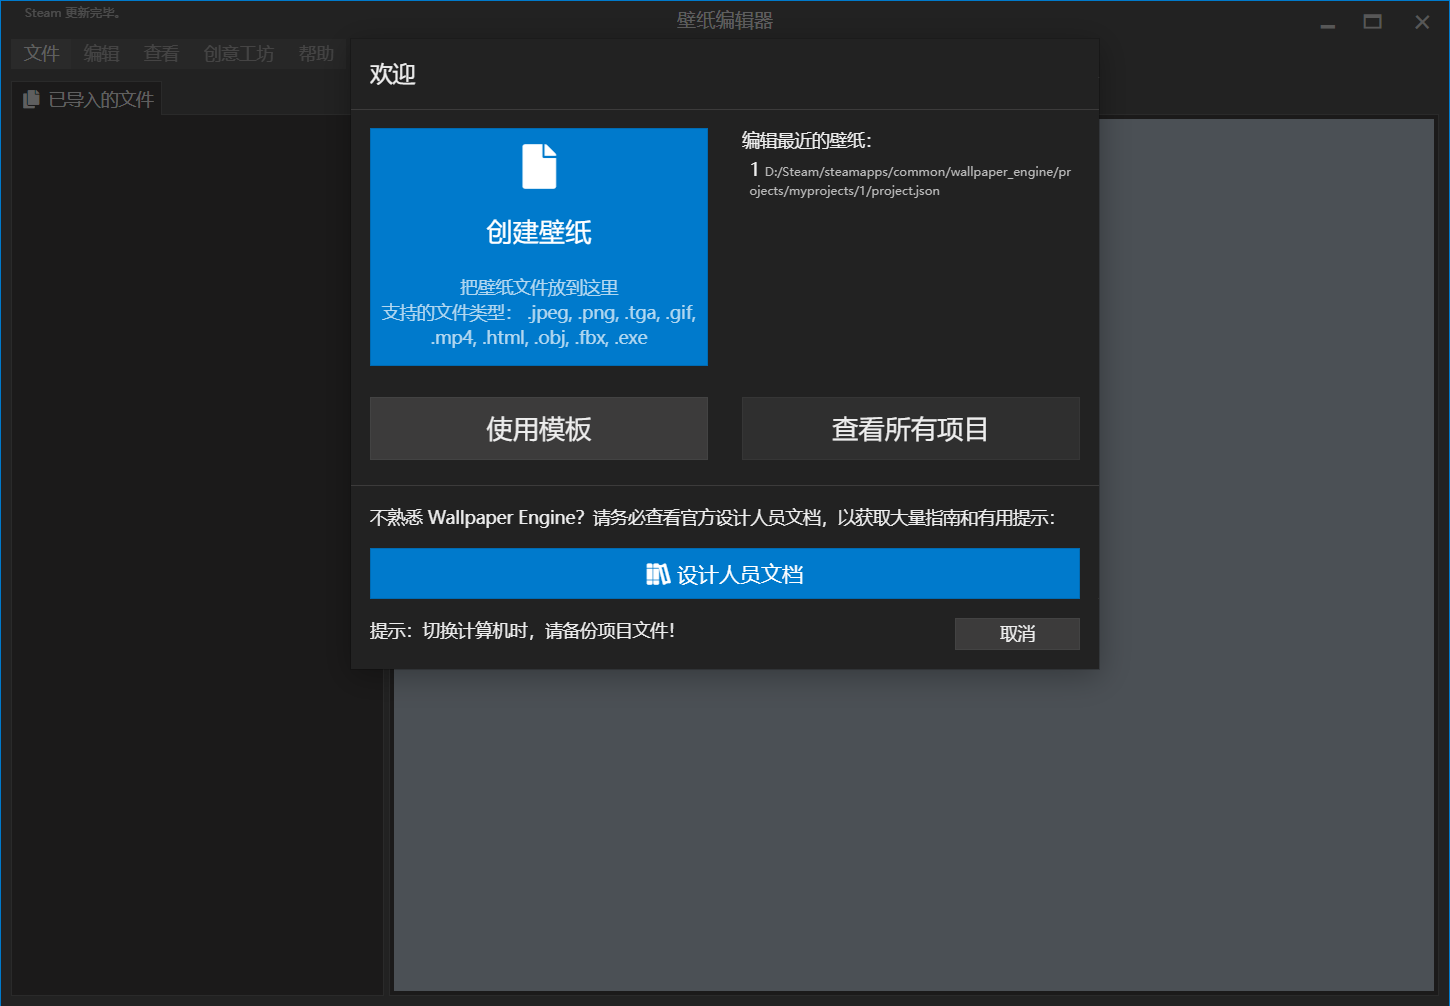Switch to the 已导入的文件 tab
Screen dimensions: 1450x1006
point(88,99)
